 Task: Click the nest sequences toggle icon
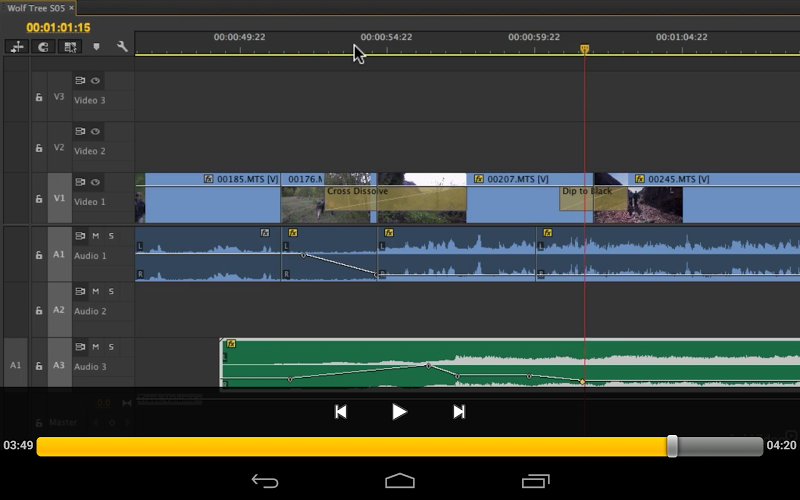(x=17, y=46)
